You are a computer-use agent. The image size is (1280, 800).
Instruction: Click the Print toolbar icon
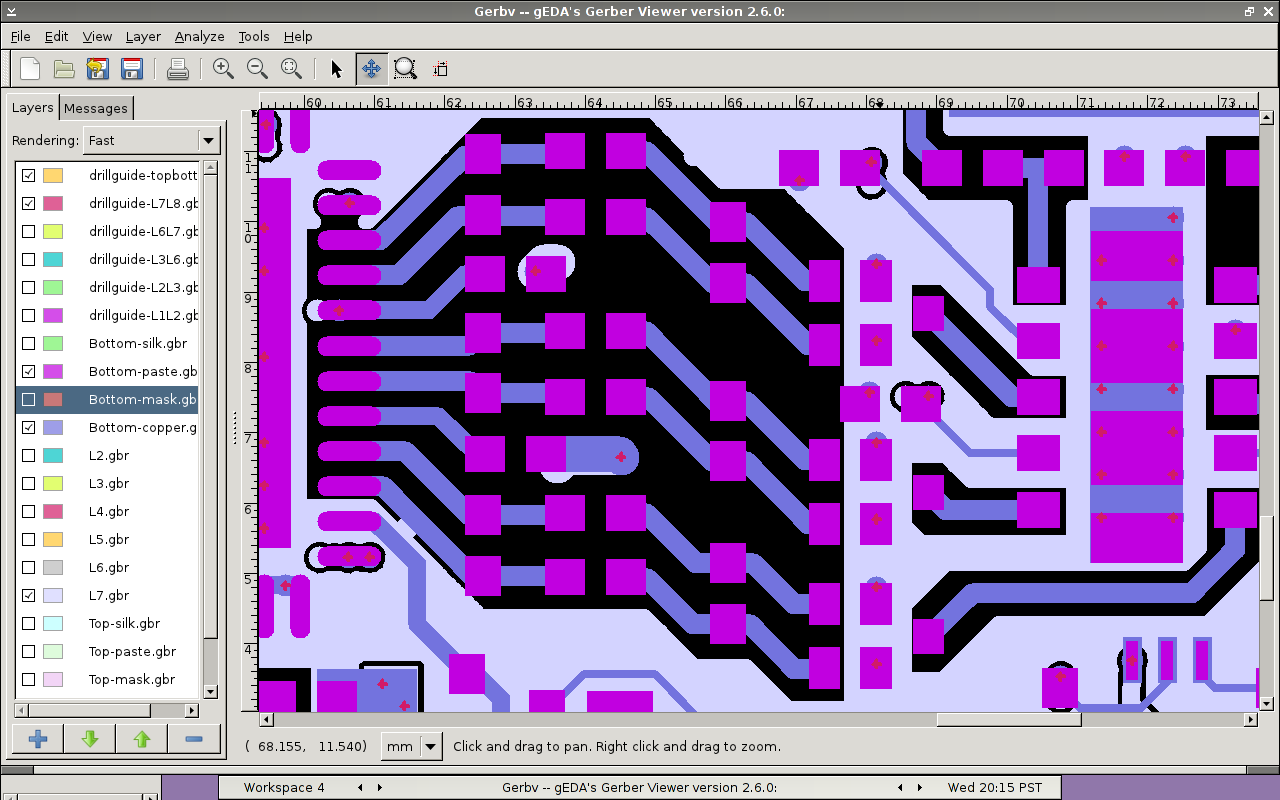pyautogui.click(x=178, y=69)
